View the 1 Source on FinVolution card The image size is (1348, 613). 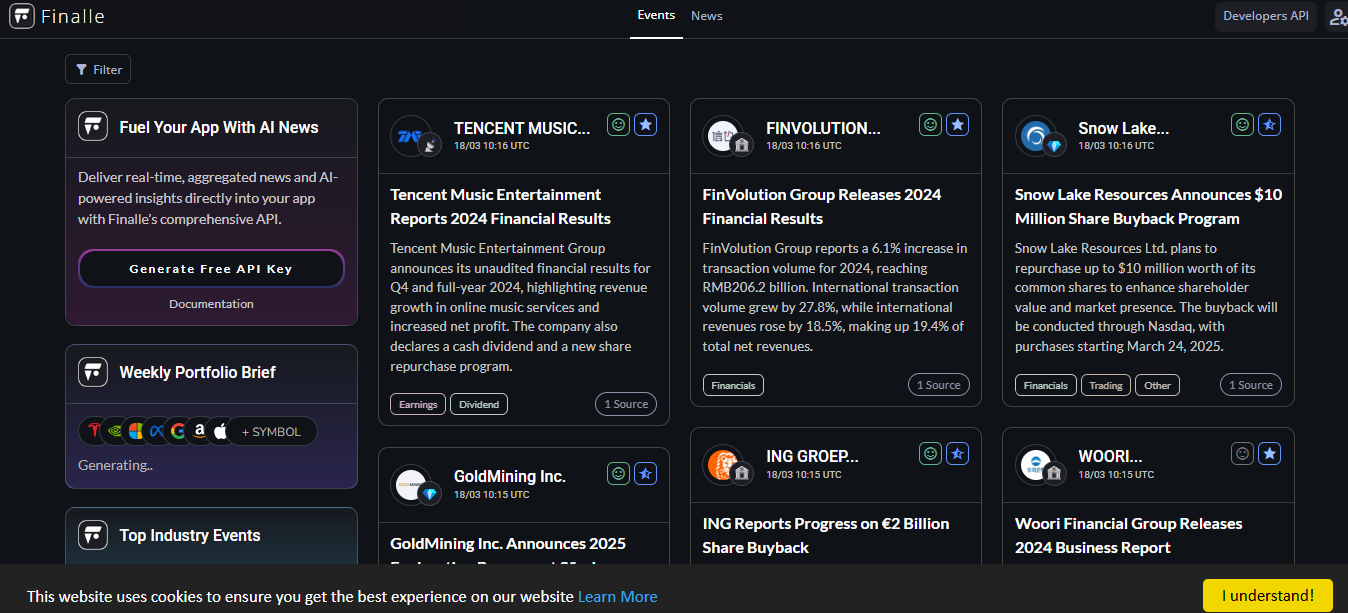tap(938, 385)
